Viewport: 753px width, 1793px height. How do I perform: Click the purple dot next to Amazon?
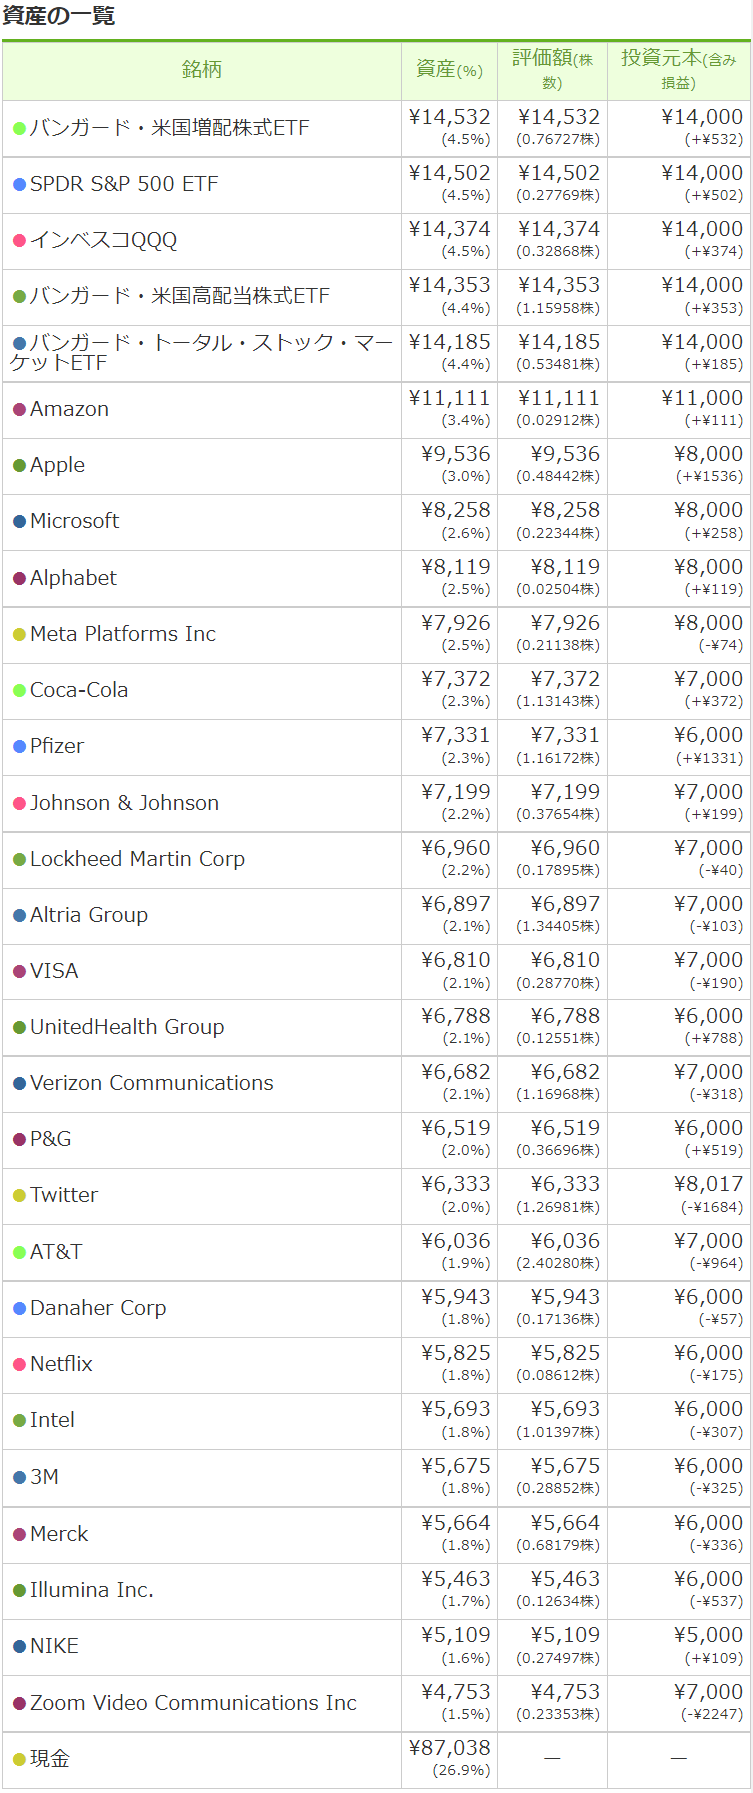point(19,410)
